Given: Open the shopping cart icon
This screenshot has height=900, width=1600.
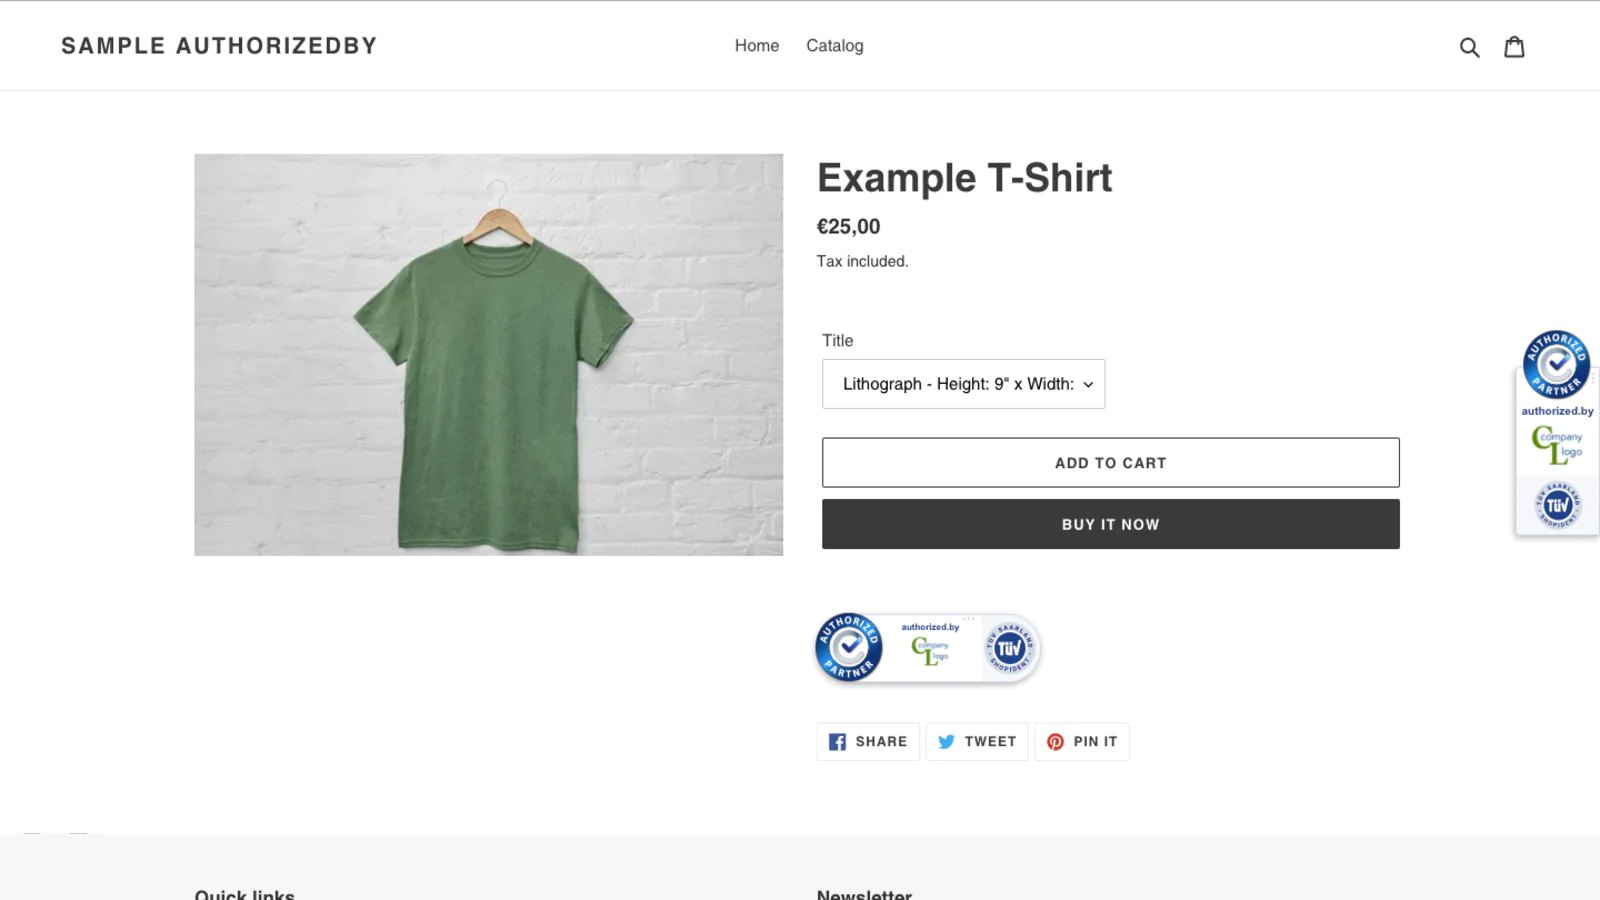Looking at the screenshot, I should click(1514, 47).
